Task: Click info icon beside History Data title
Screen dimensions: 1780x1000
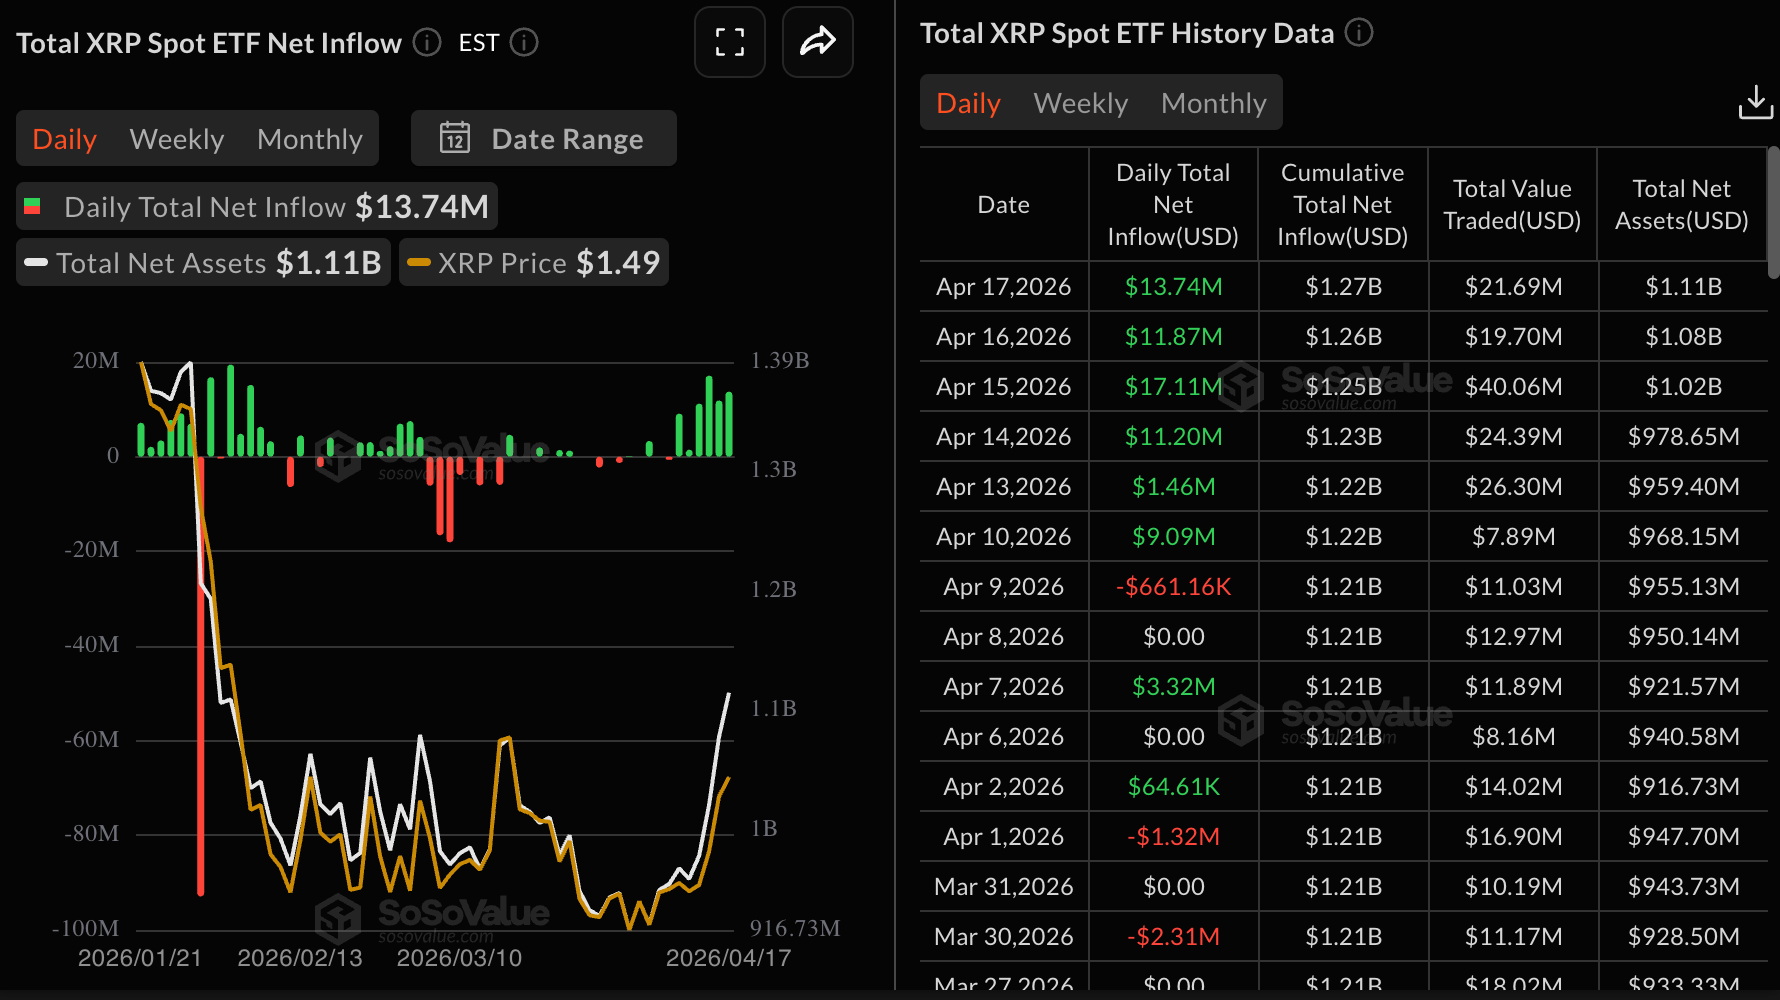Action: [1359, 33]
